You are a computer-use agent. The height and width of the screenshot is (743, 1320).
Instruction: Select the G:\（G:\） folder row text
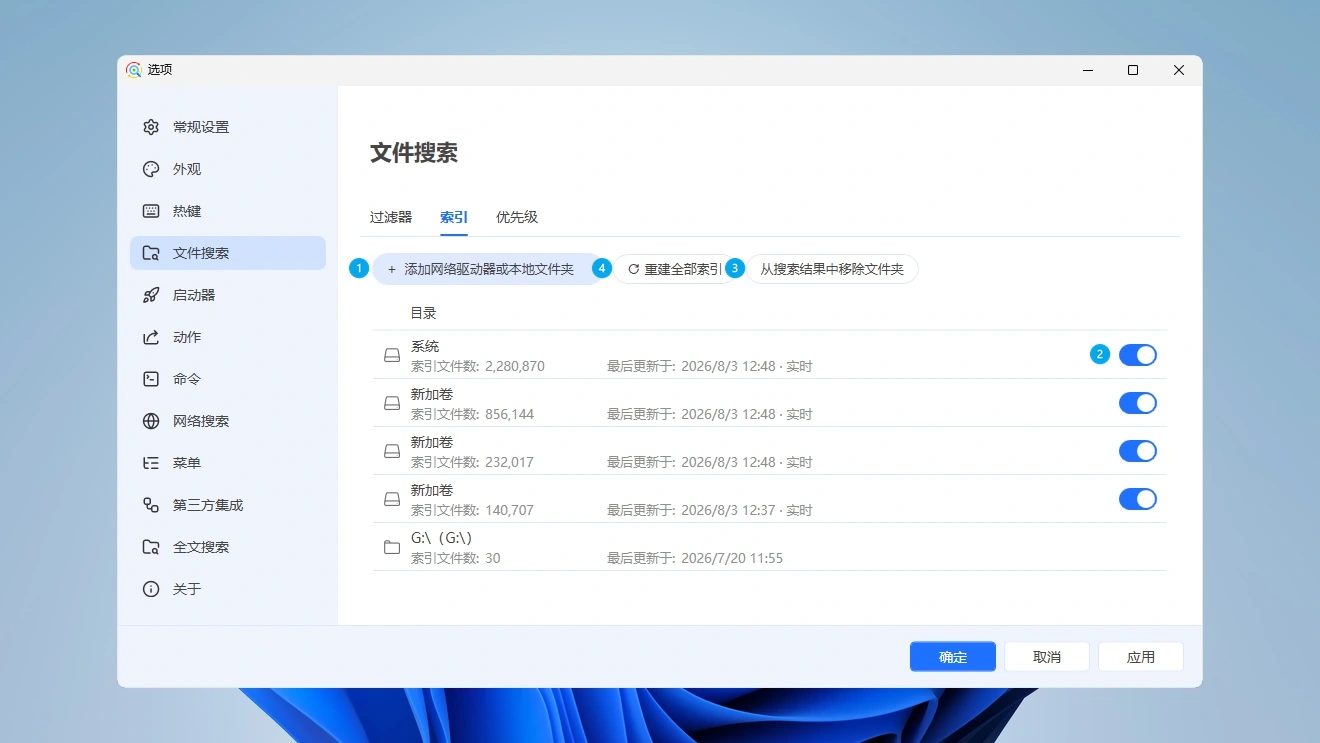tap(442, 538)
